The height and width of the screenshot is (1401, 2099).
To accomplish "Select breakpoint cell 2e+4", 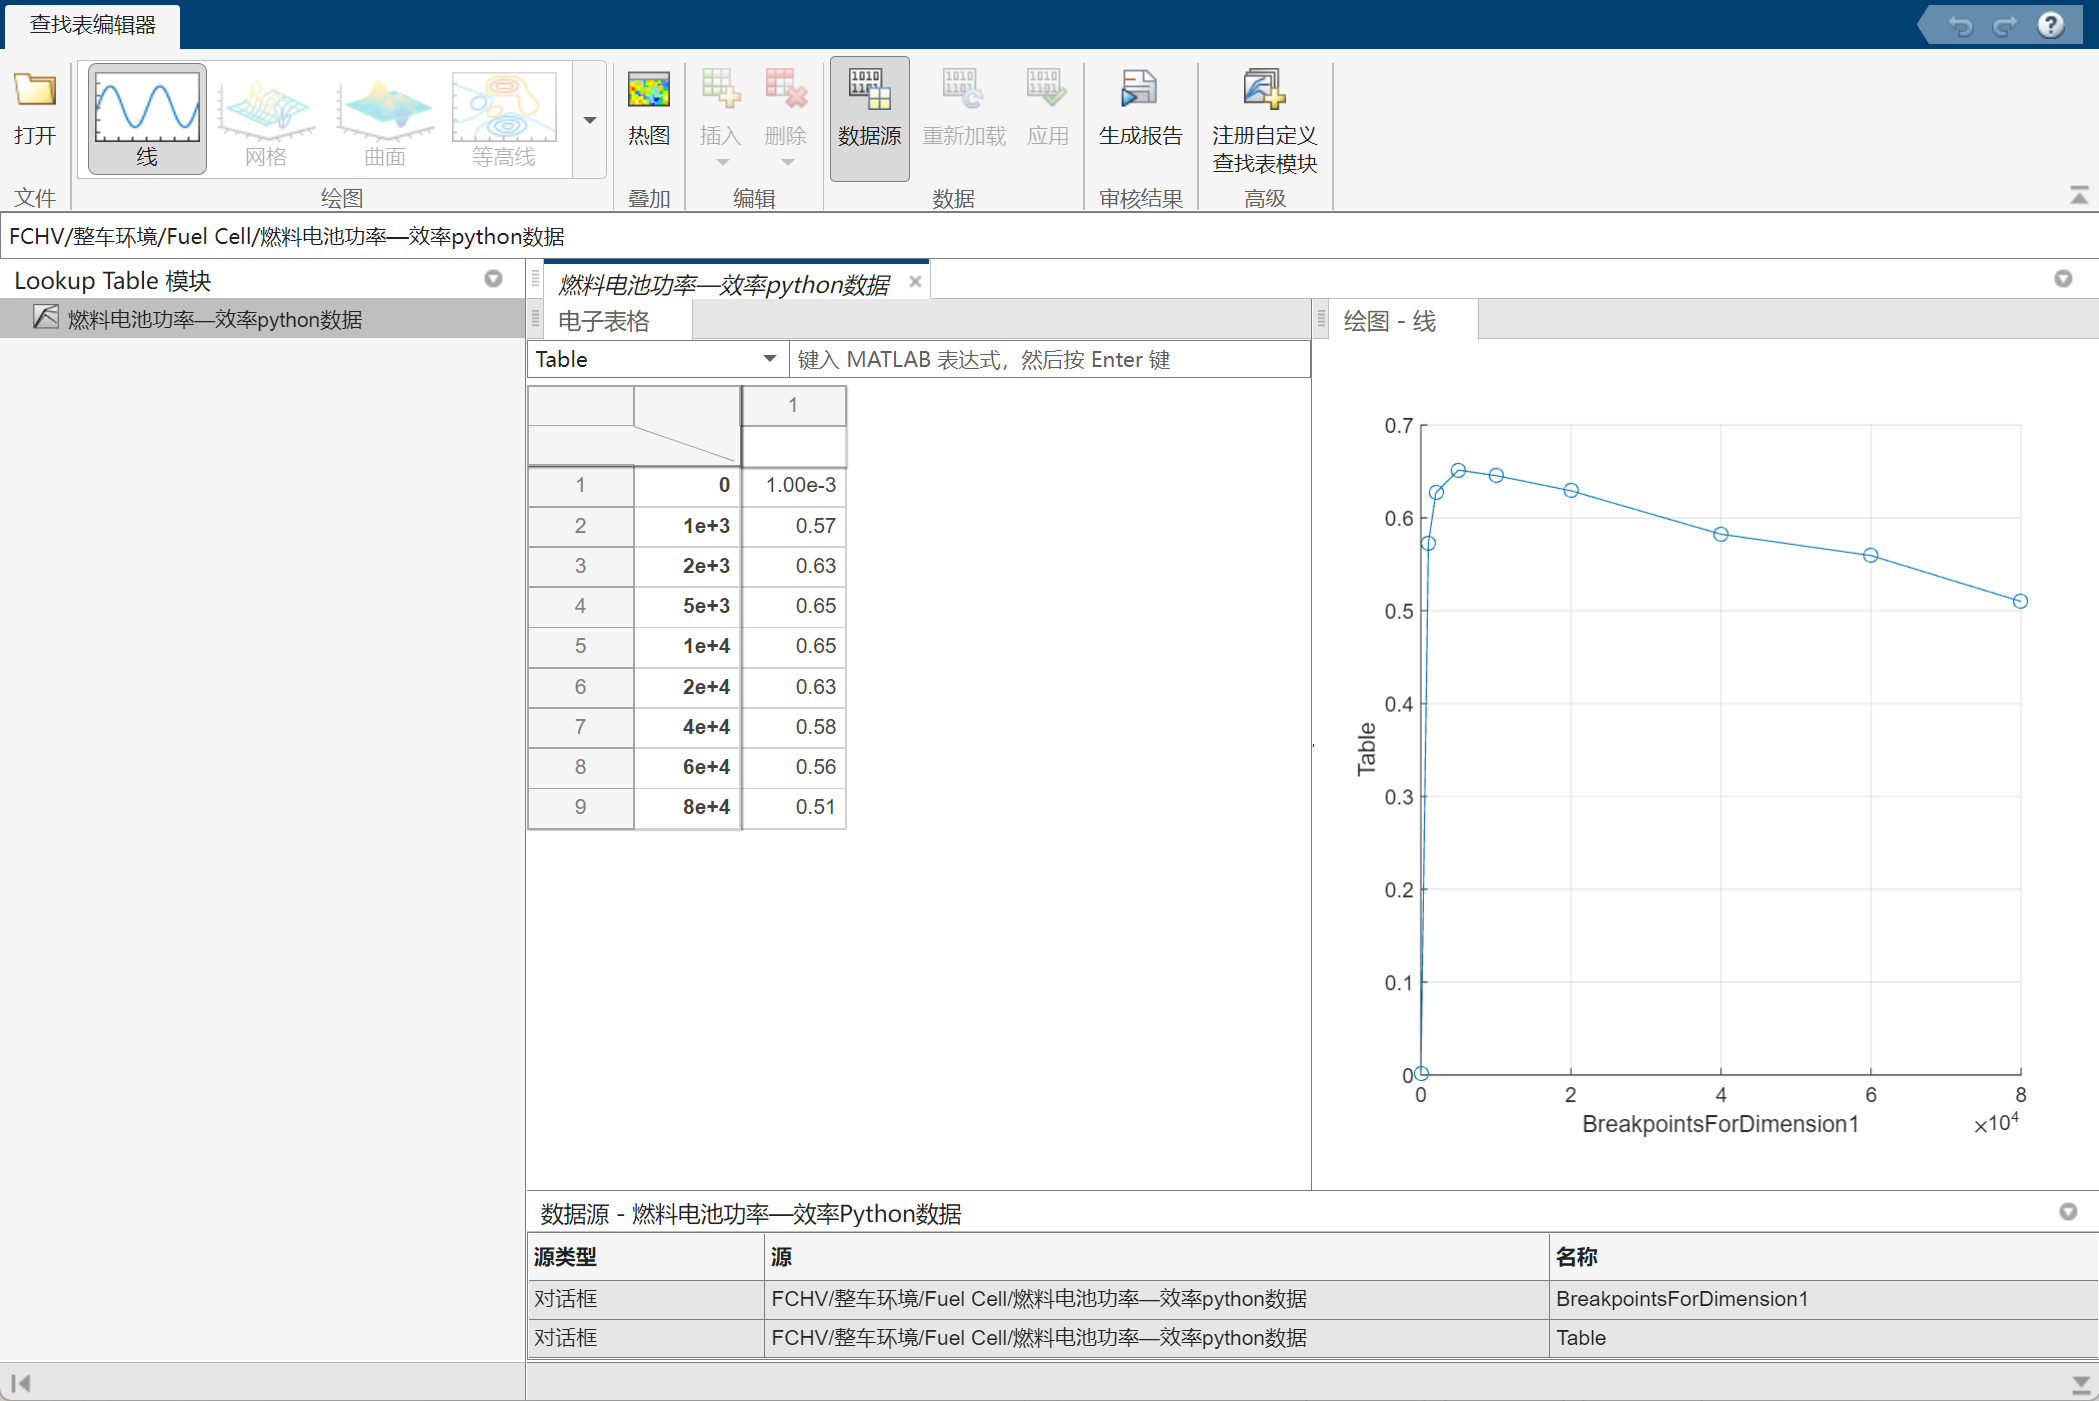I will 687,687.
